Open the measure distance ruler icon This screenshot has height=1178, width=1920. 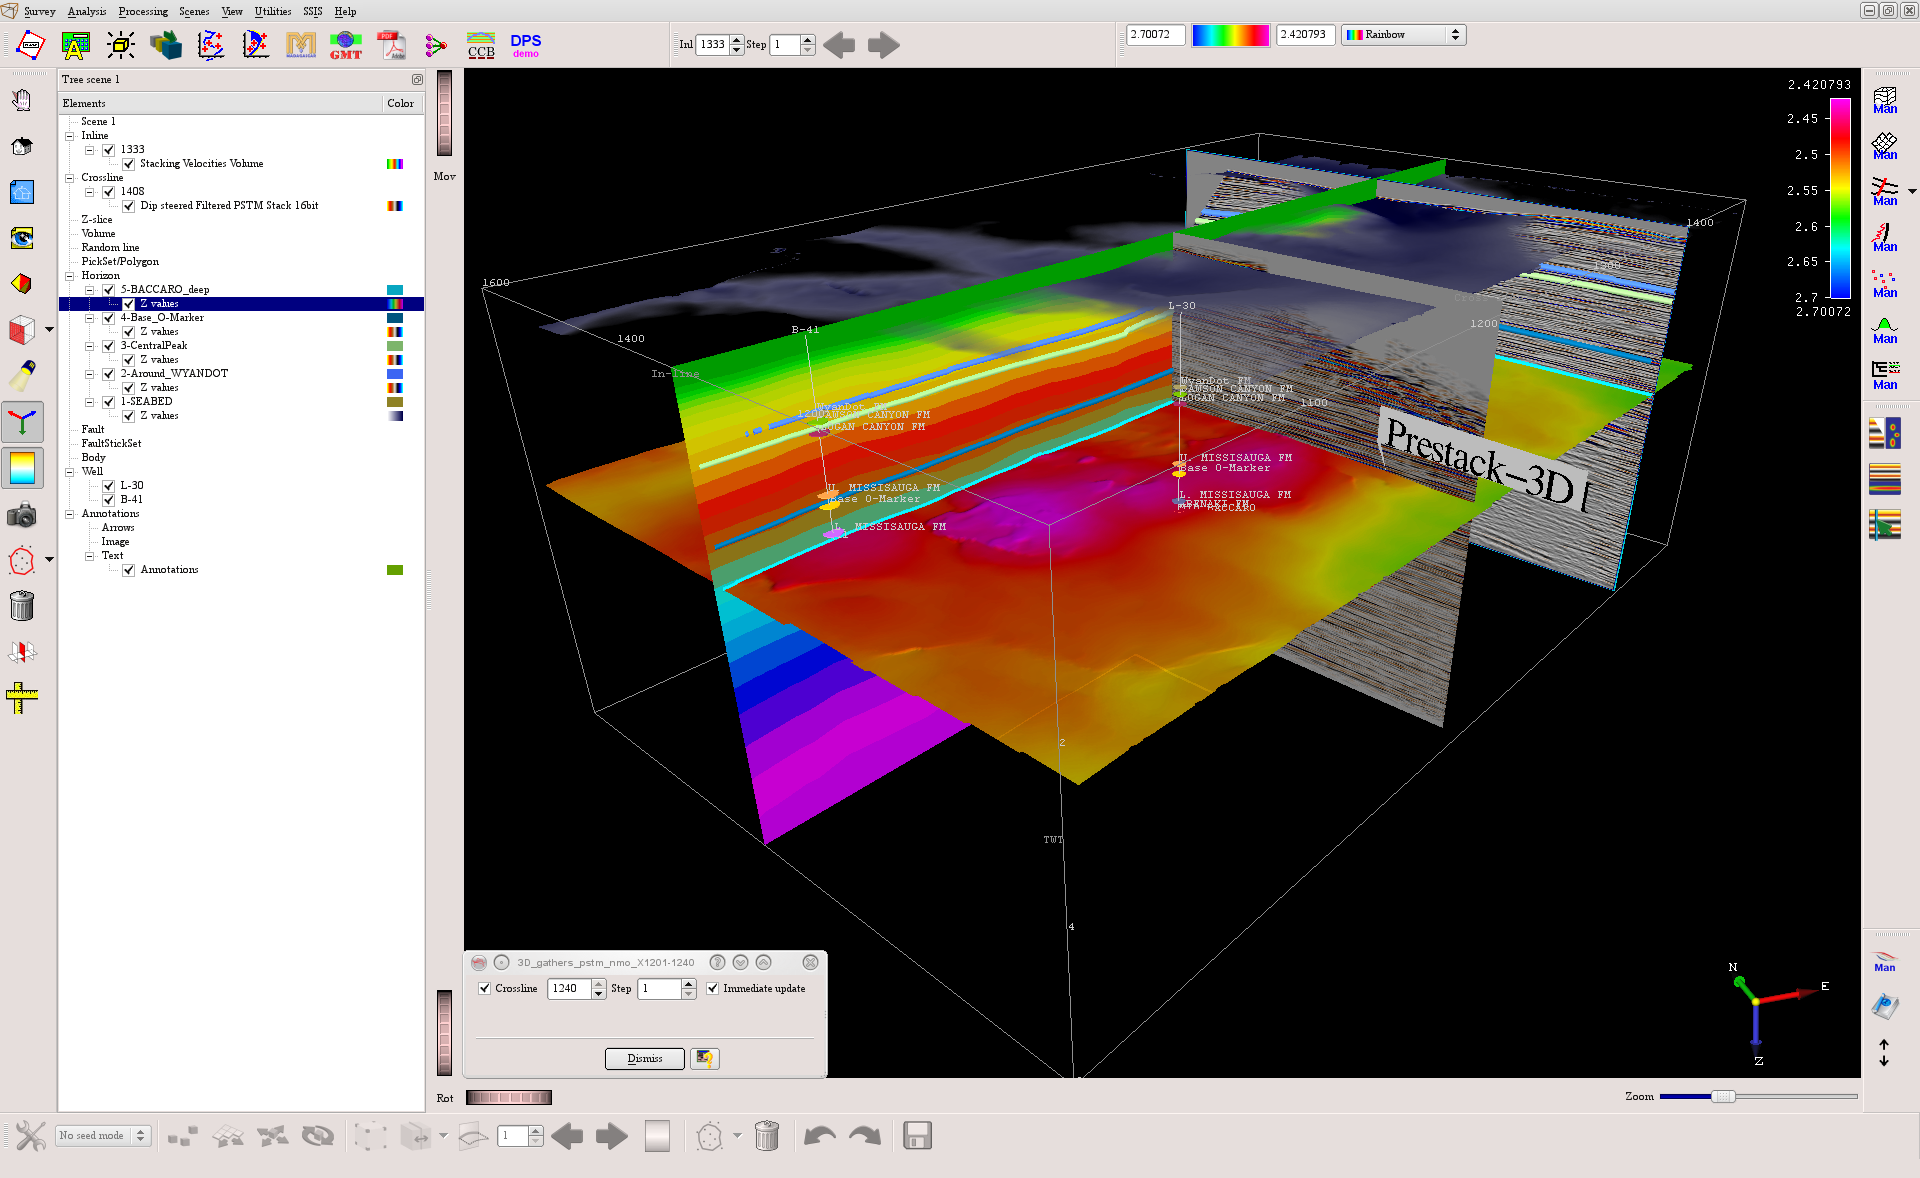22,697
